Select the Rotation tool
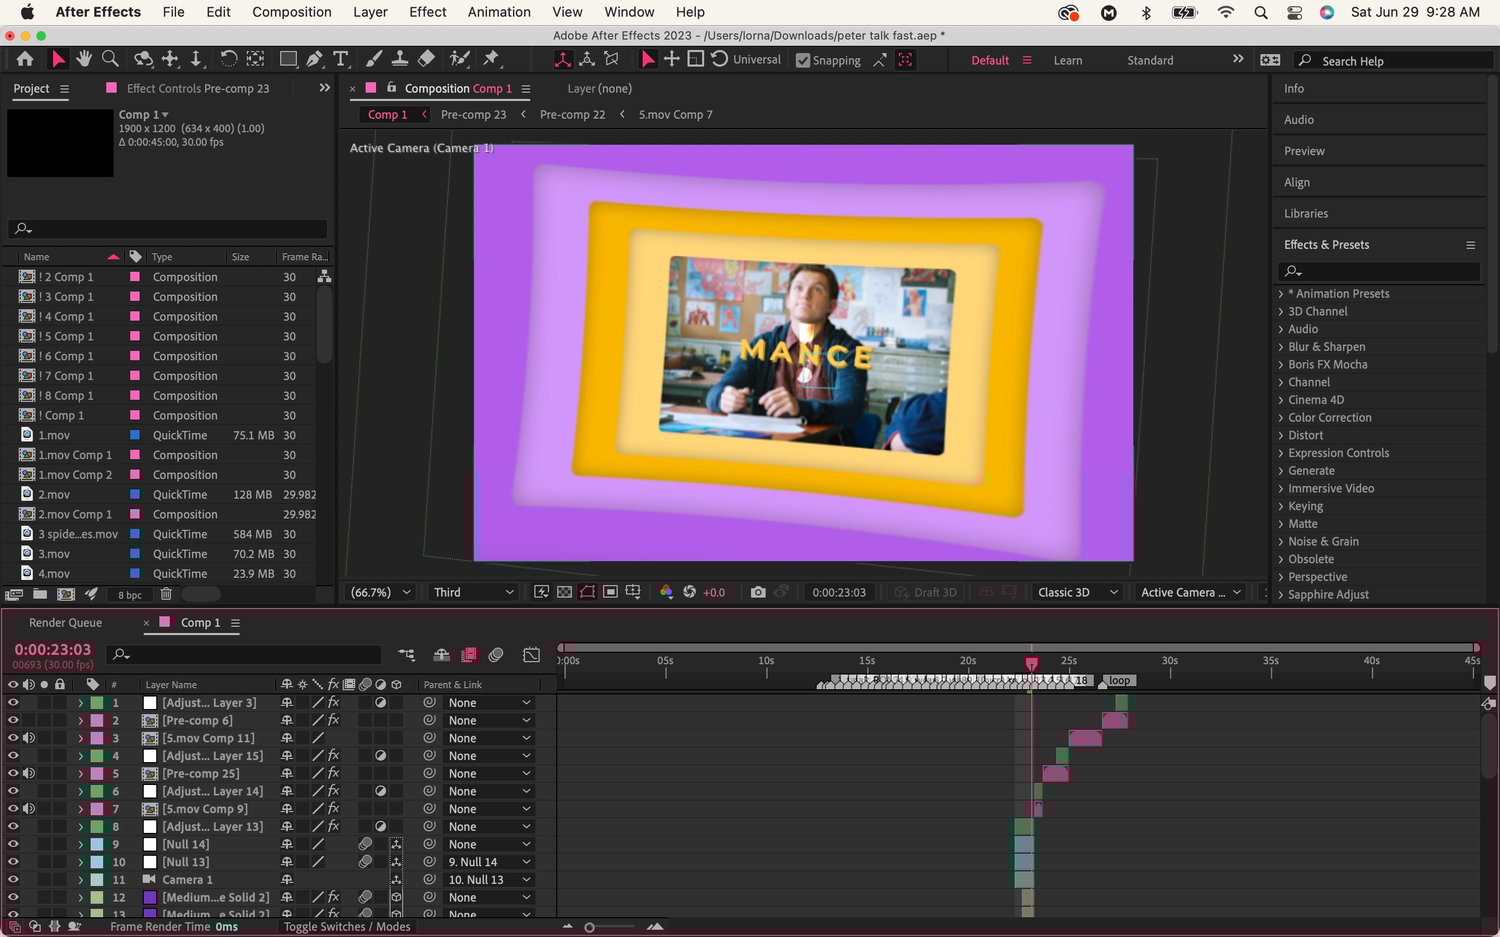Screen dimensions: 1500x937 [x=228, y=59]
